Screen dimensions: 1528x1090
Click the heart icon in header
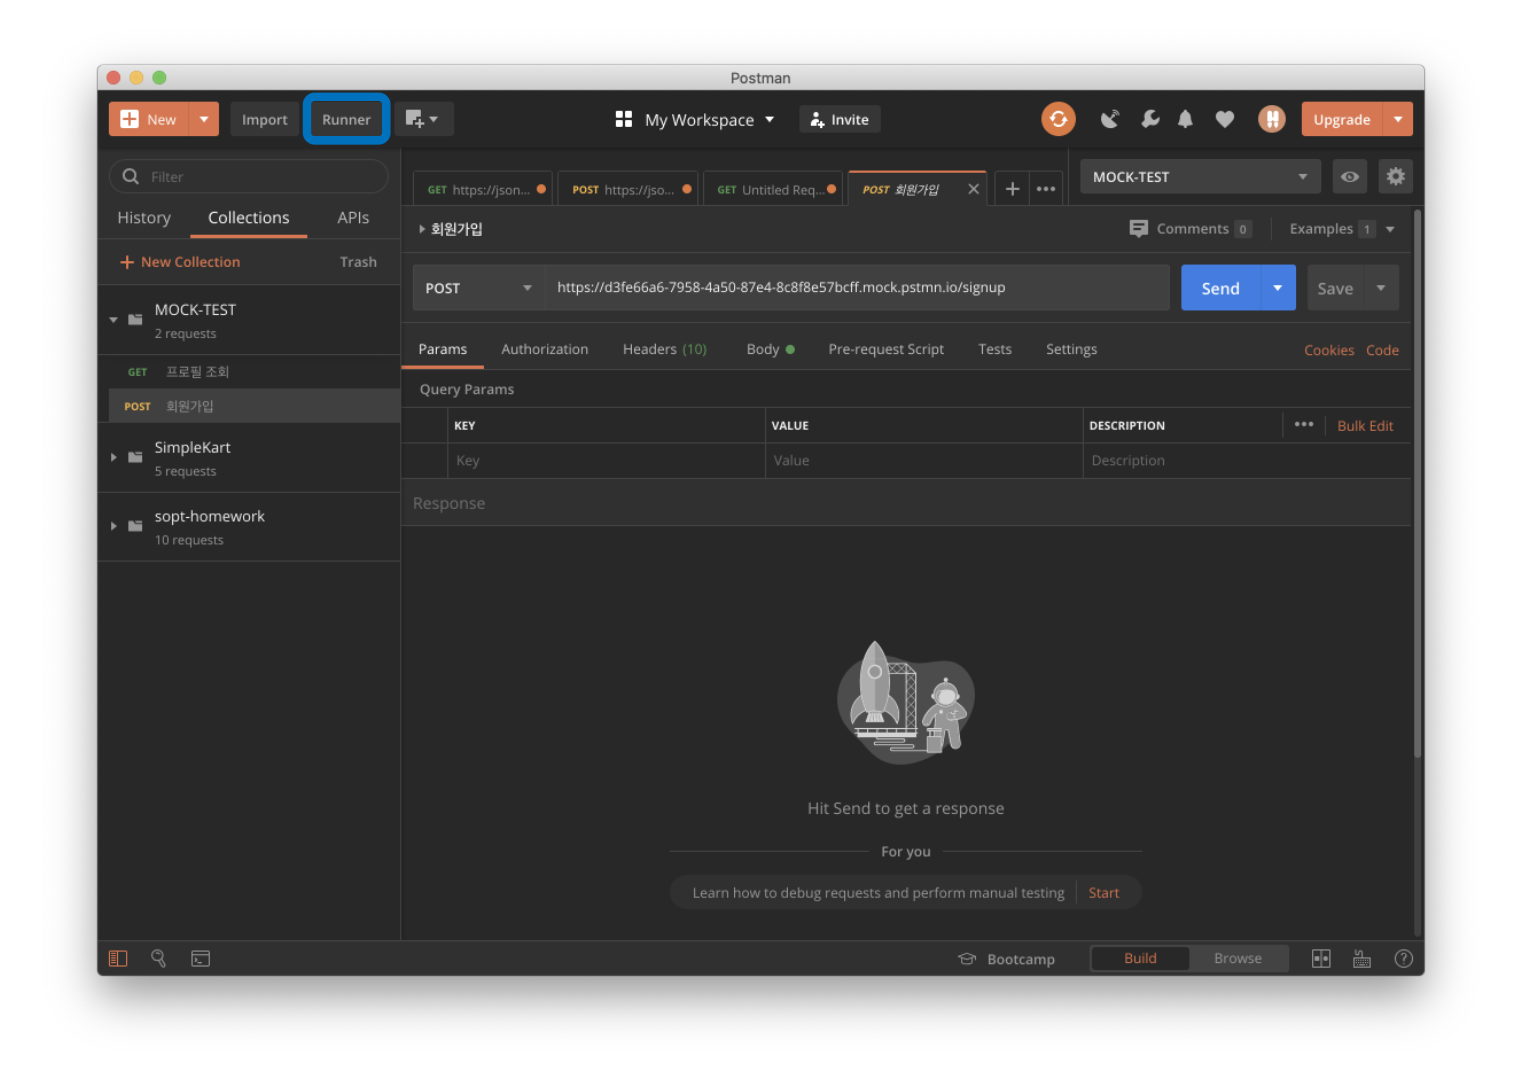1224,119
